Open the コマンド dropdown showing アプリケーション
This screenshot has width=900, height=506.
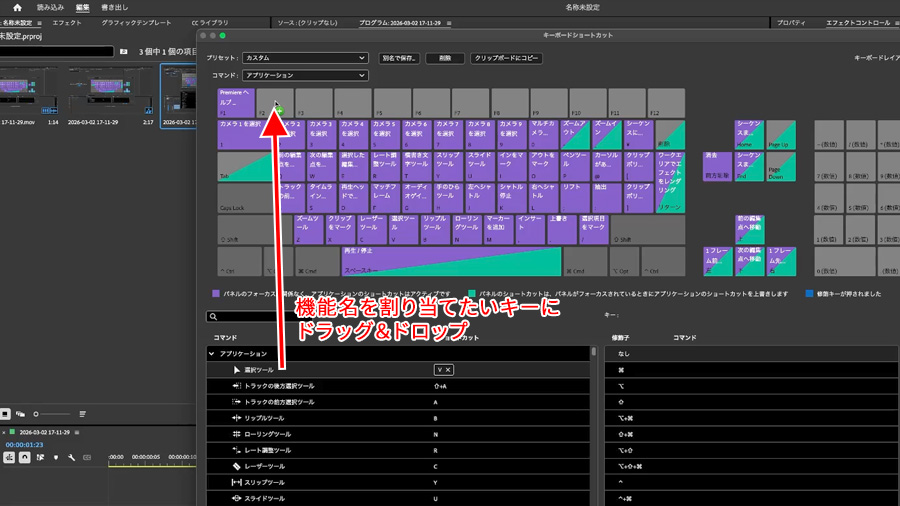305,75
